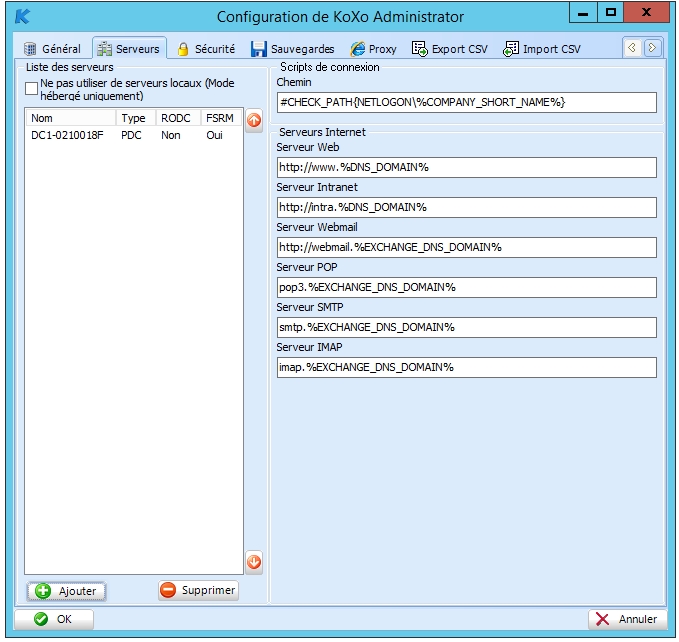The image size is (679, 642).
Task: Open the Sauvegardes tab
Action: pos(293,48)
